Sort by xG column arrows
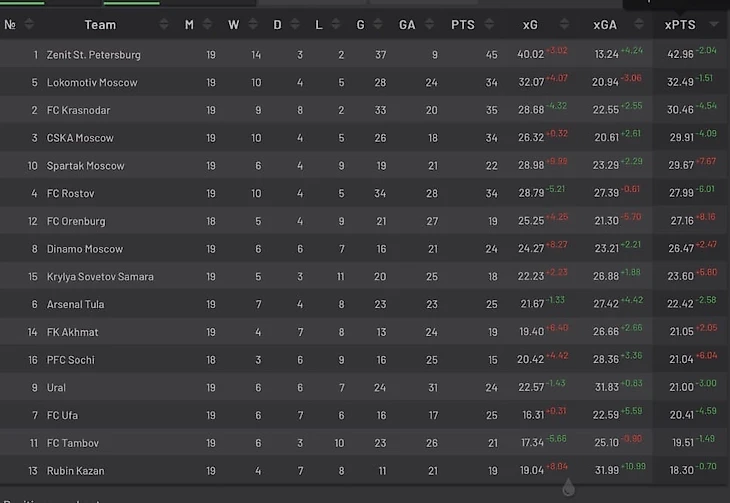 564,24
